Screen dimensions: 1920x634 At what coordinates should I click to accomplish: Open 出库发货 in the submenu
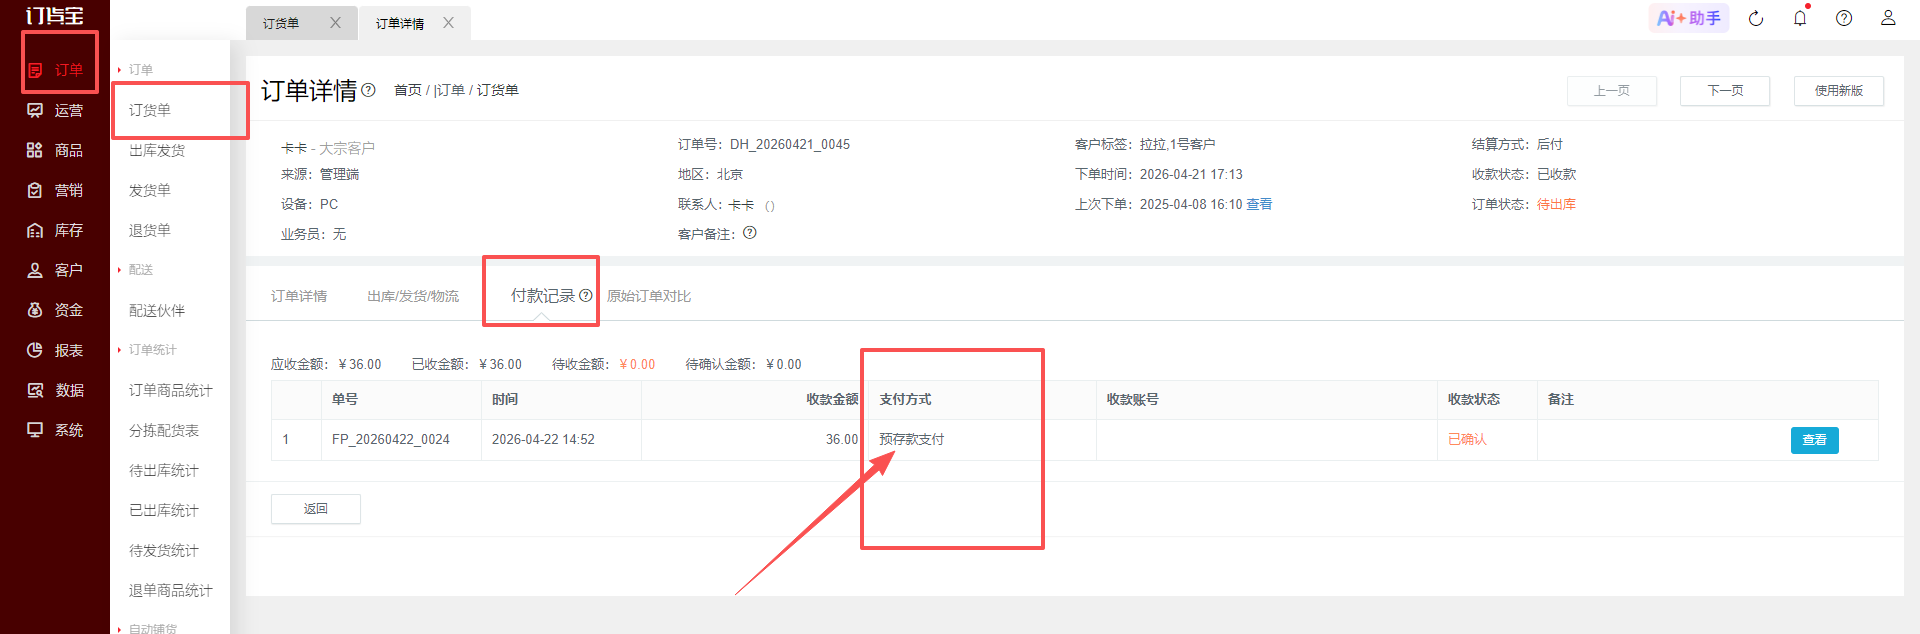pos(157,150)
